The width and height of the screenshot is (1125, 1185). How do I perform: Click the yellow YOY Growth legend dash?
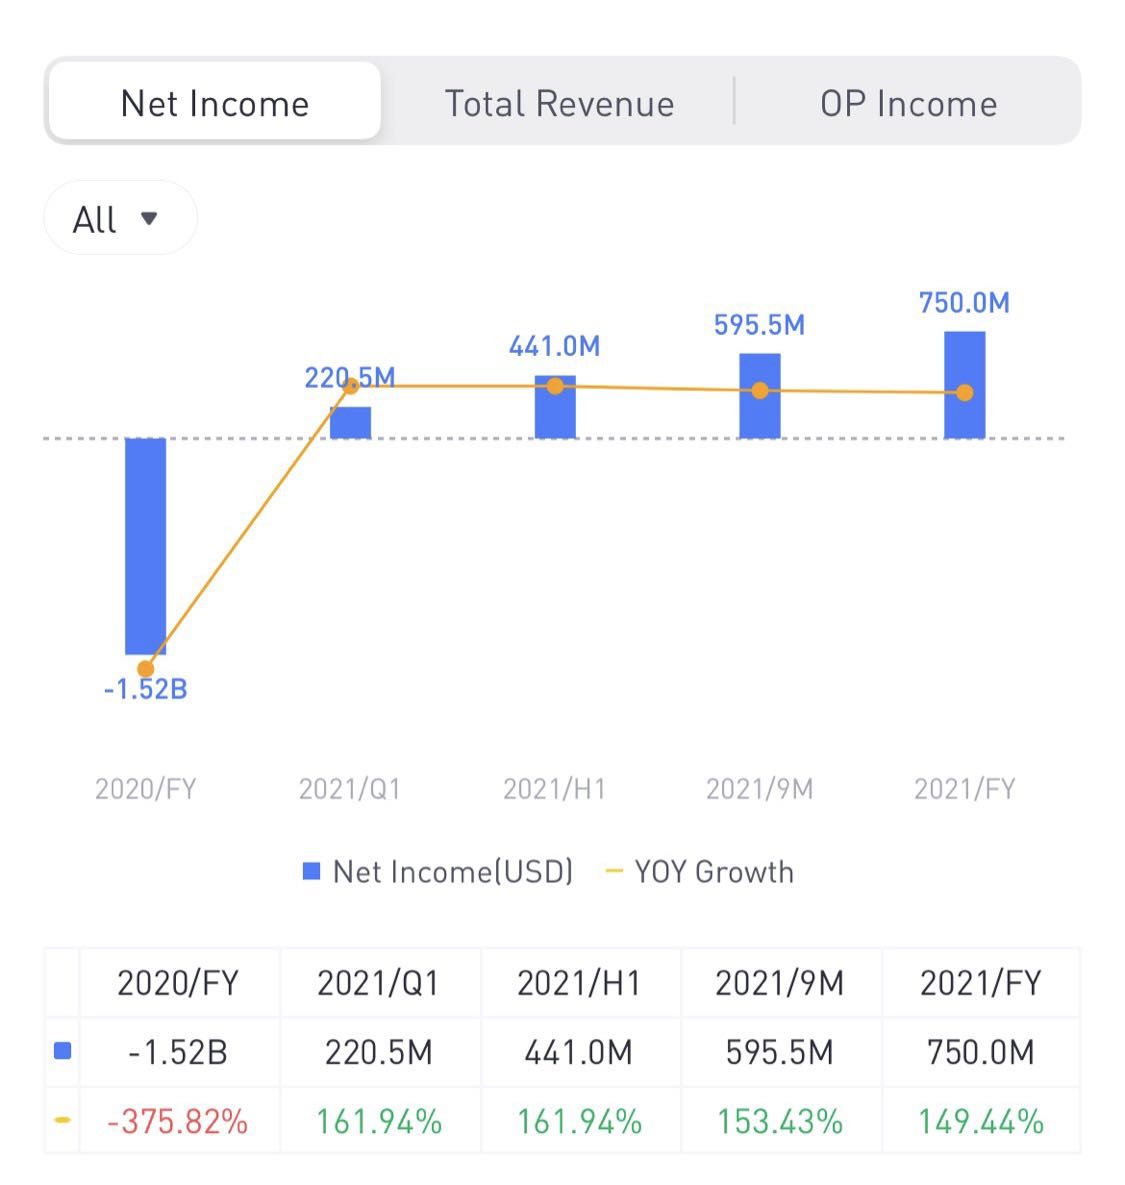(614, 871)
